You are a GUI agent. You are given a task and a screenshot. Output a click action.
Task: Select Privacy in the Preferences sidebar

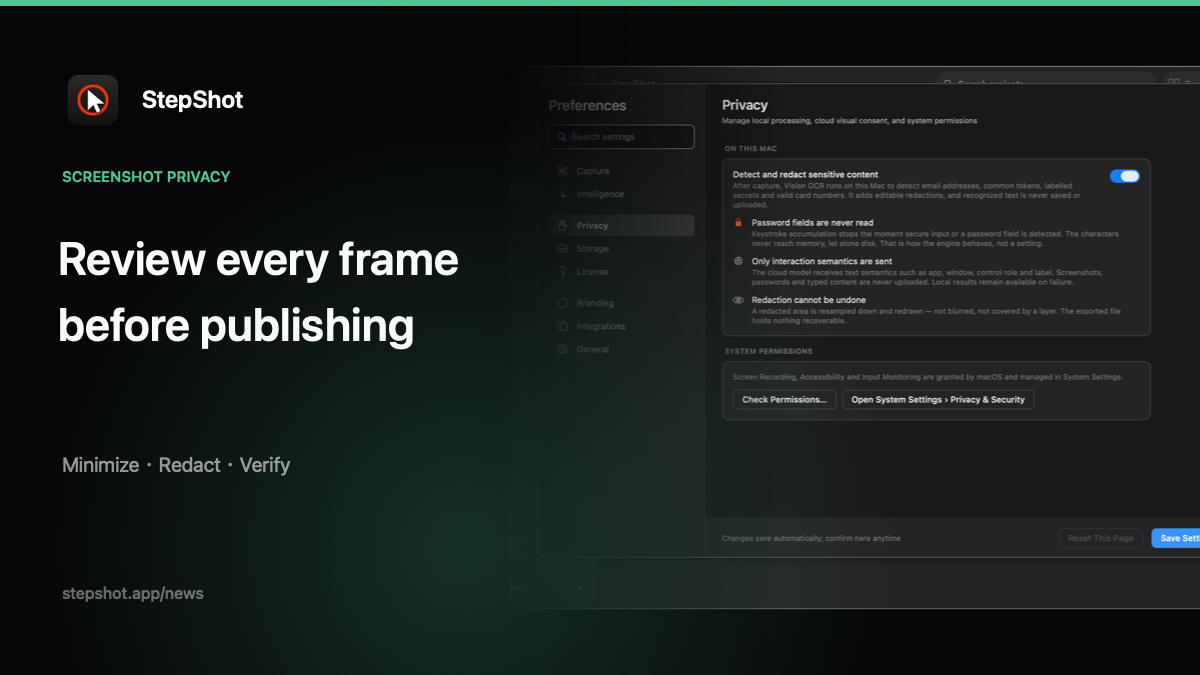[x=621, y=225]
